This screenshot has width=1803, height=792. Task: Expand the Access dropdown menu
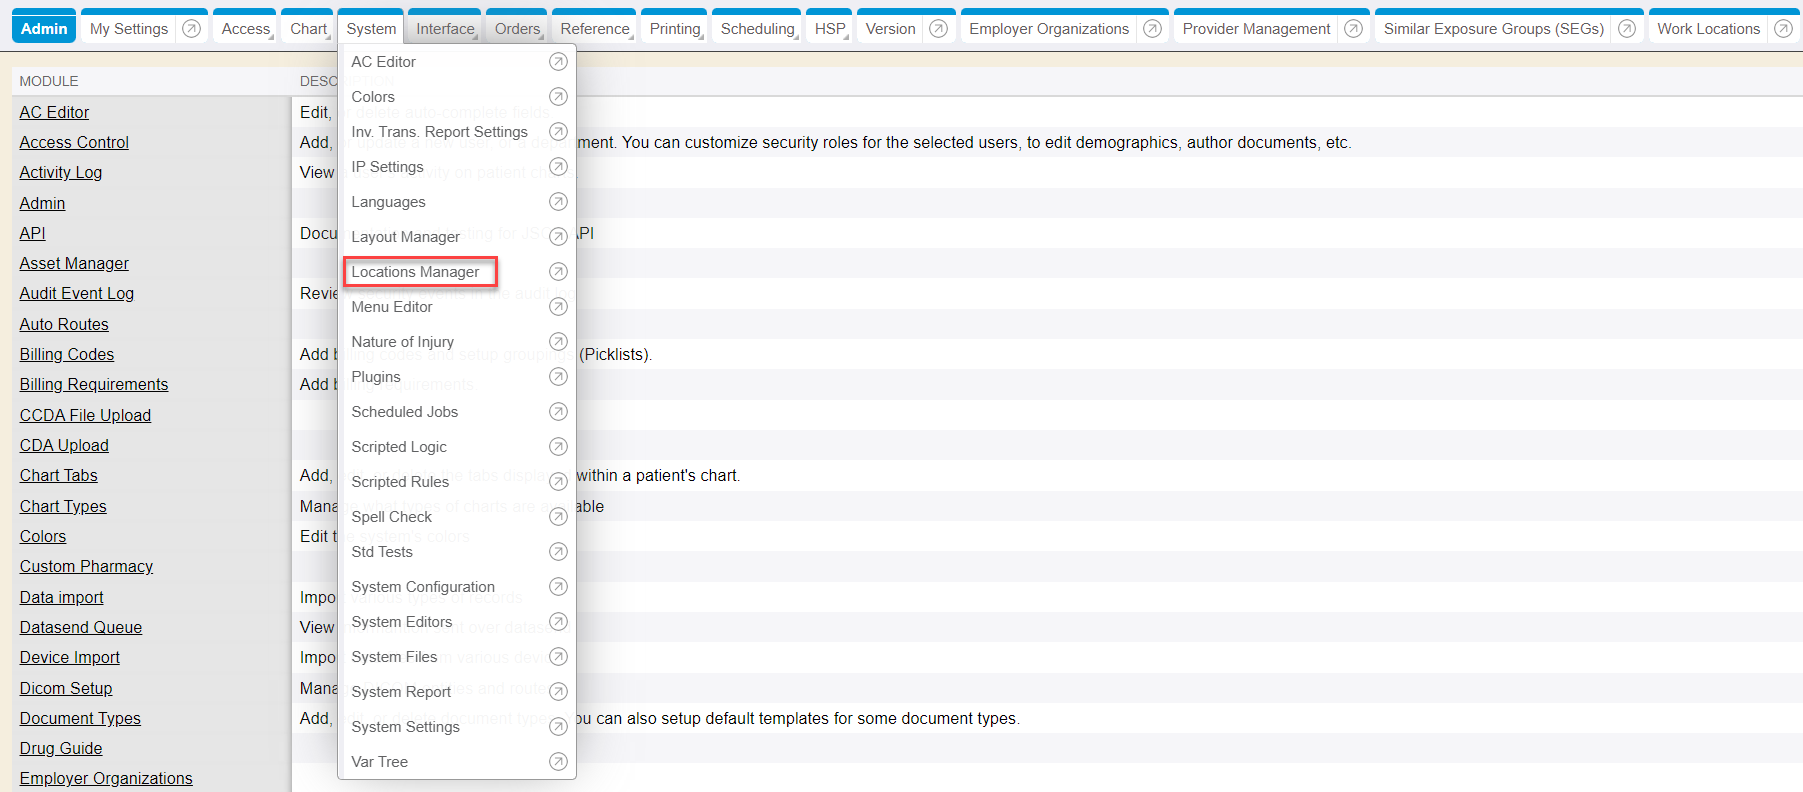tap(246, 29)
